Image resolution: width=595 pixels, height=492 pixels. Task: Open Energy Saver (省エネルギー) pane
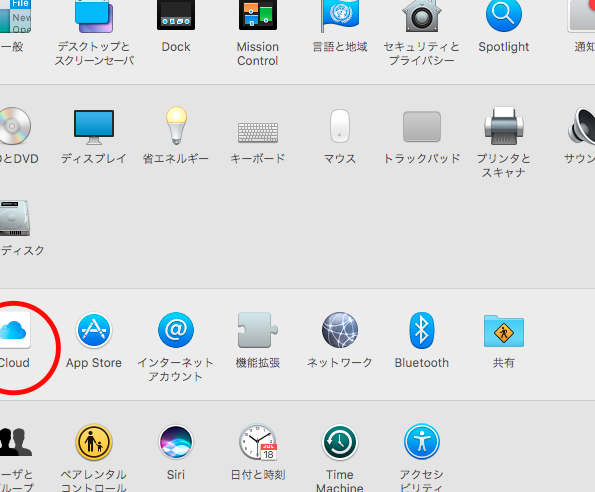tap(176, 126)
